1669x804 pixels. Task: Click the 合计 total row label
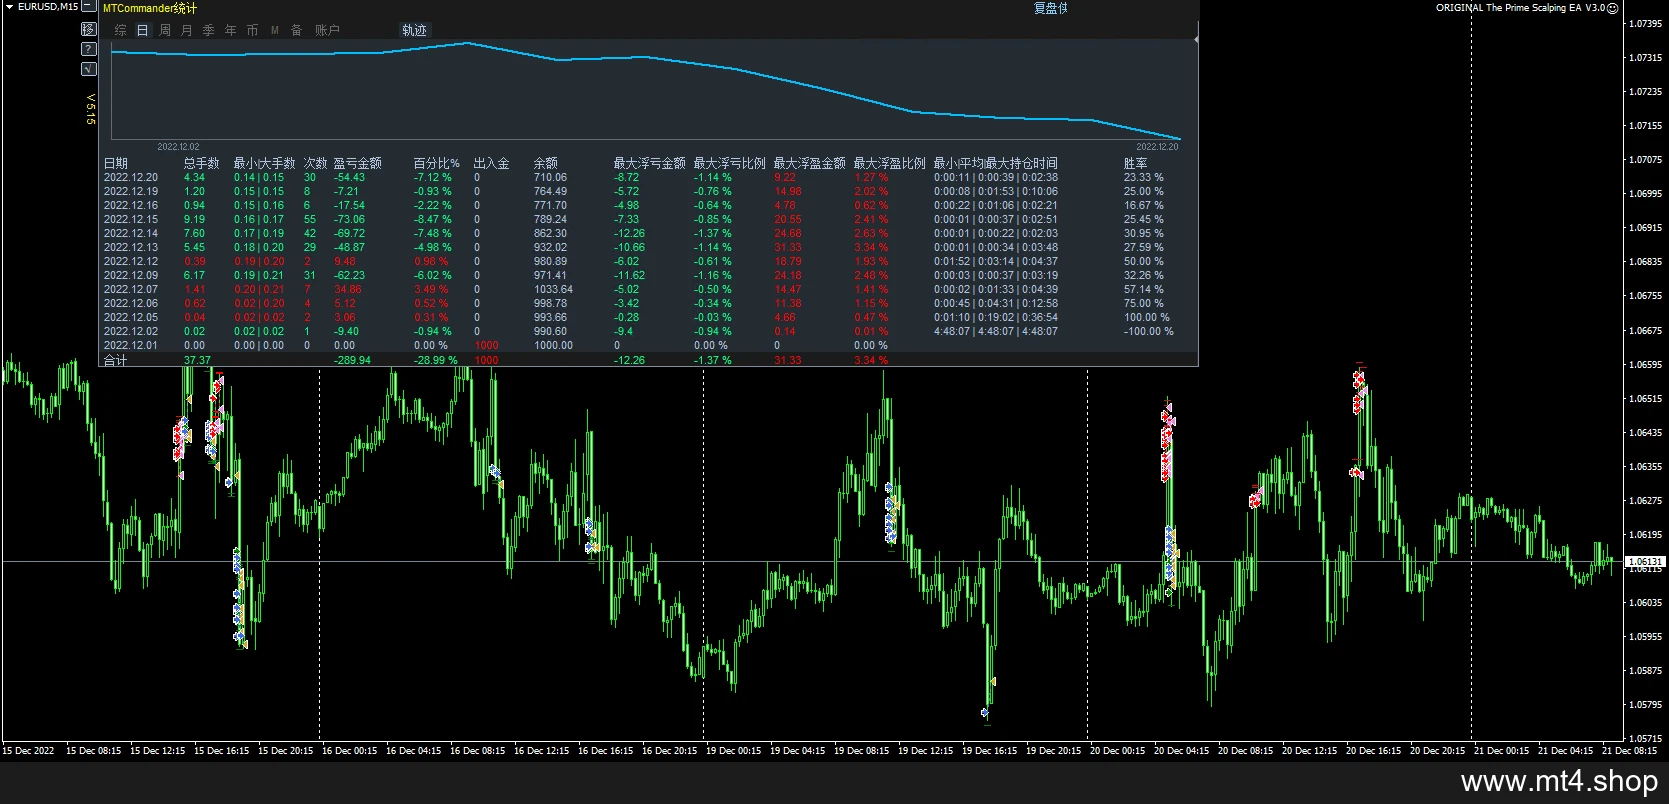pyautogui.click(x=116, y=360)
